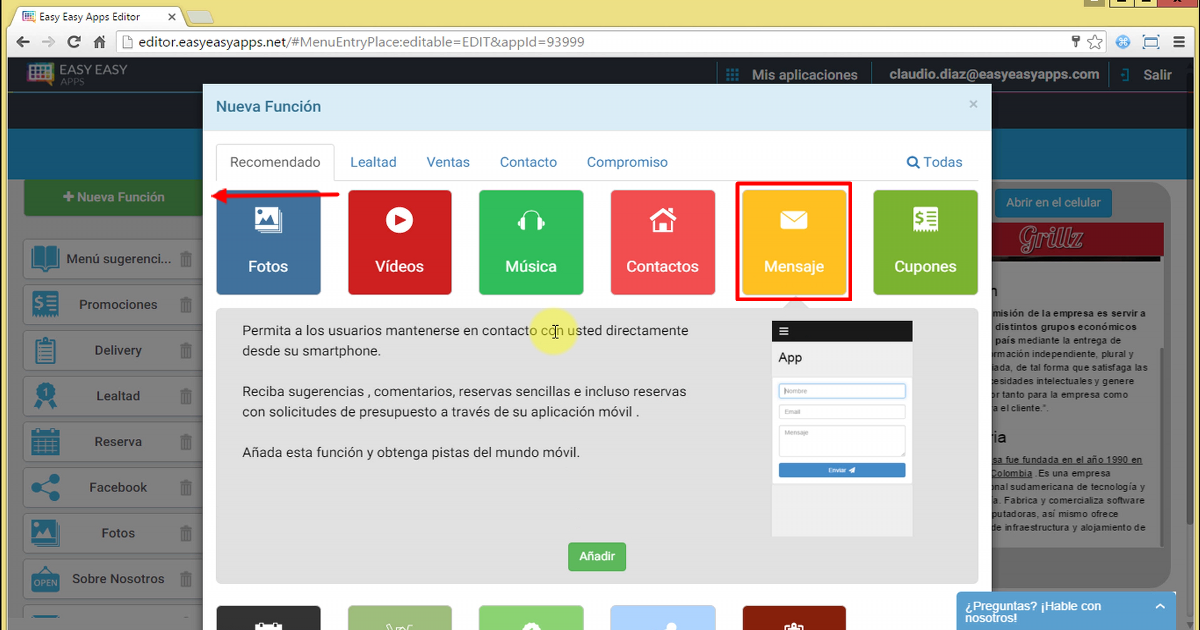This screenshot has width=1200, height=630.
Task: Switch to the Ventas tab
Action: 448,161
